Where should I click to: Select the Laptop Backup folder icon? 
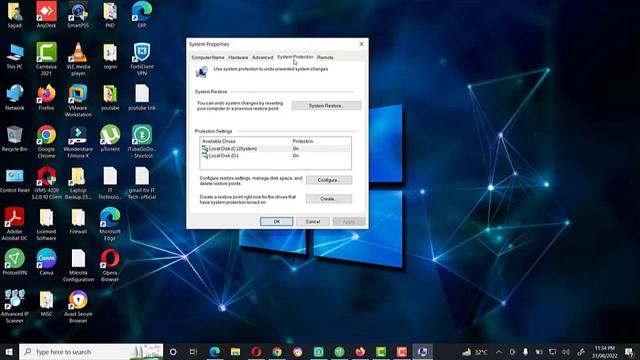pyautogui.click(x=78, y=183)
